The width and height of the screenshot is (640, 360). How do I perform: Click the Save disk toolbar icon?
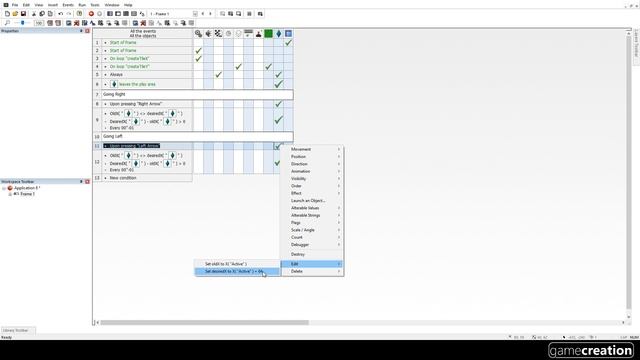[x=23, y=14]
